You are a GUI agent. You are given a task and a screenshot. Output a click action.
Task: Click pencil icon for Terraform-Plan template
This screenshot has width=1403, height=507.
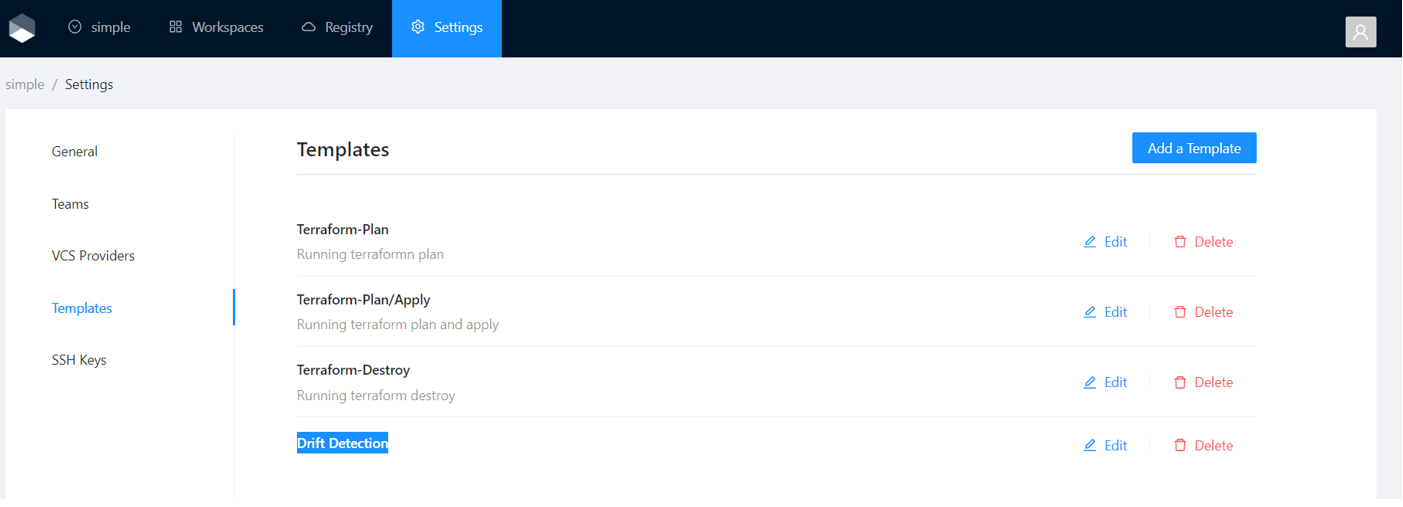click(1090, 242)
